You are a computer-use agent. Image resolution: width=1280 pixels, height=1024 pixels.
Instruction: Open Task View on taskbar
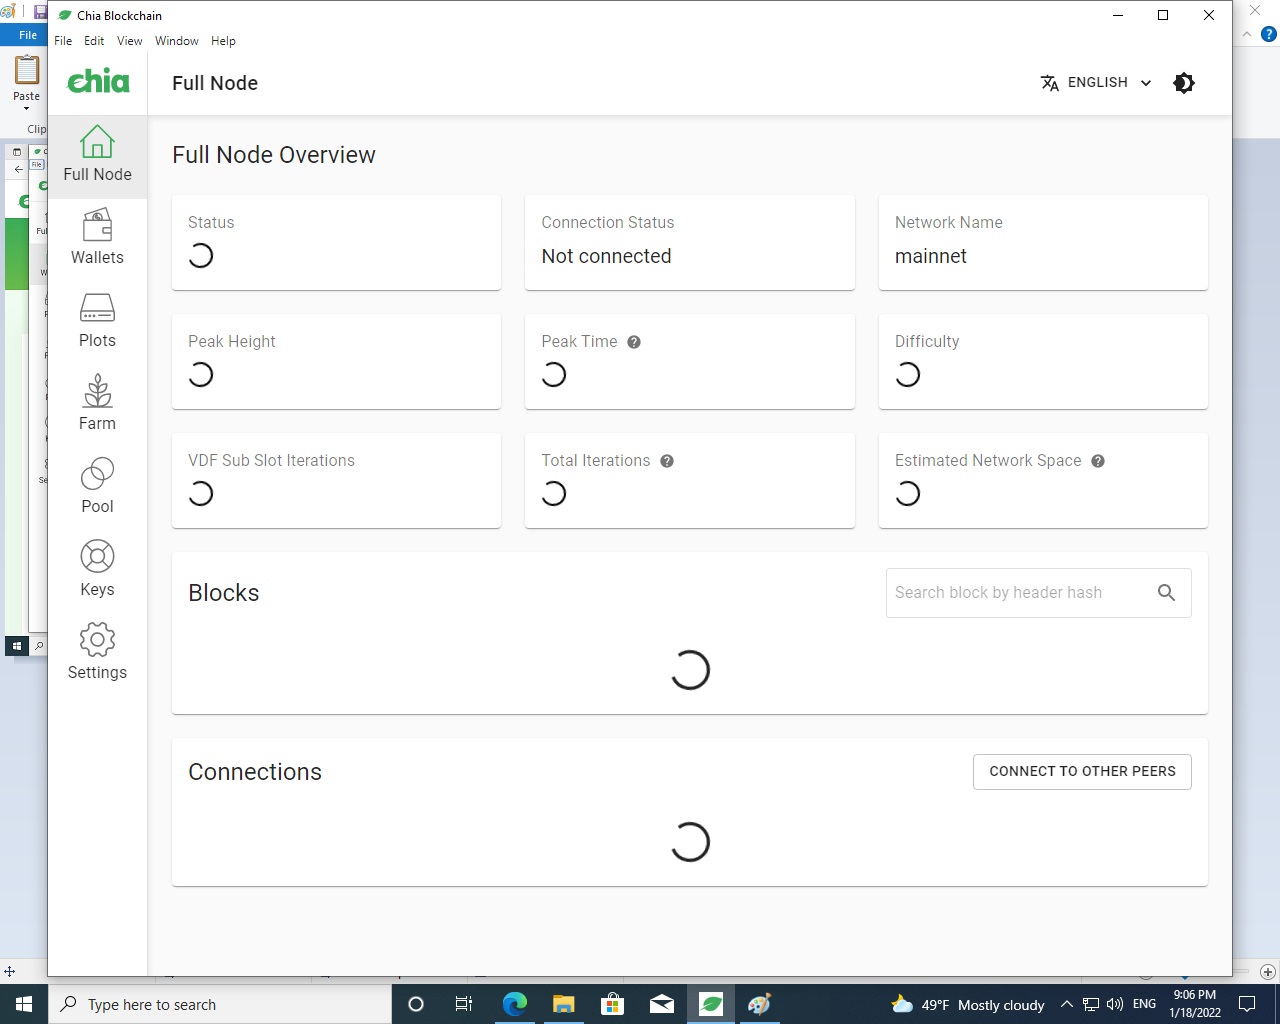(464, 1004)
